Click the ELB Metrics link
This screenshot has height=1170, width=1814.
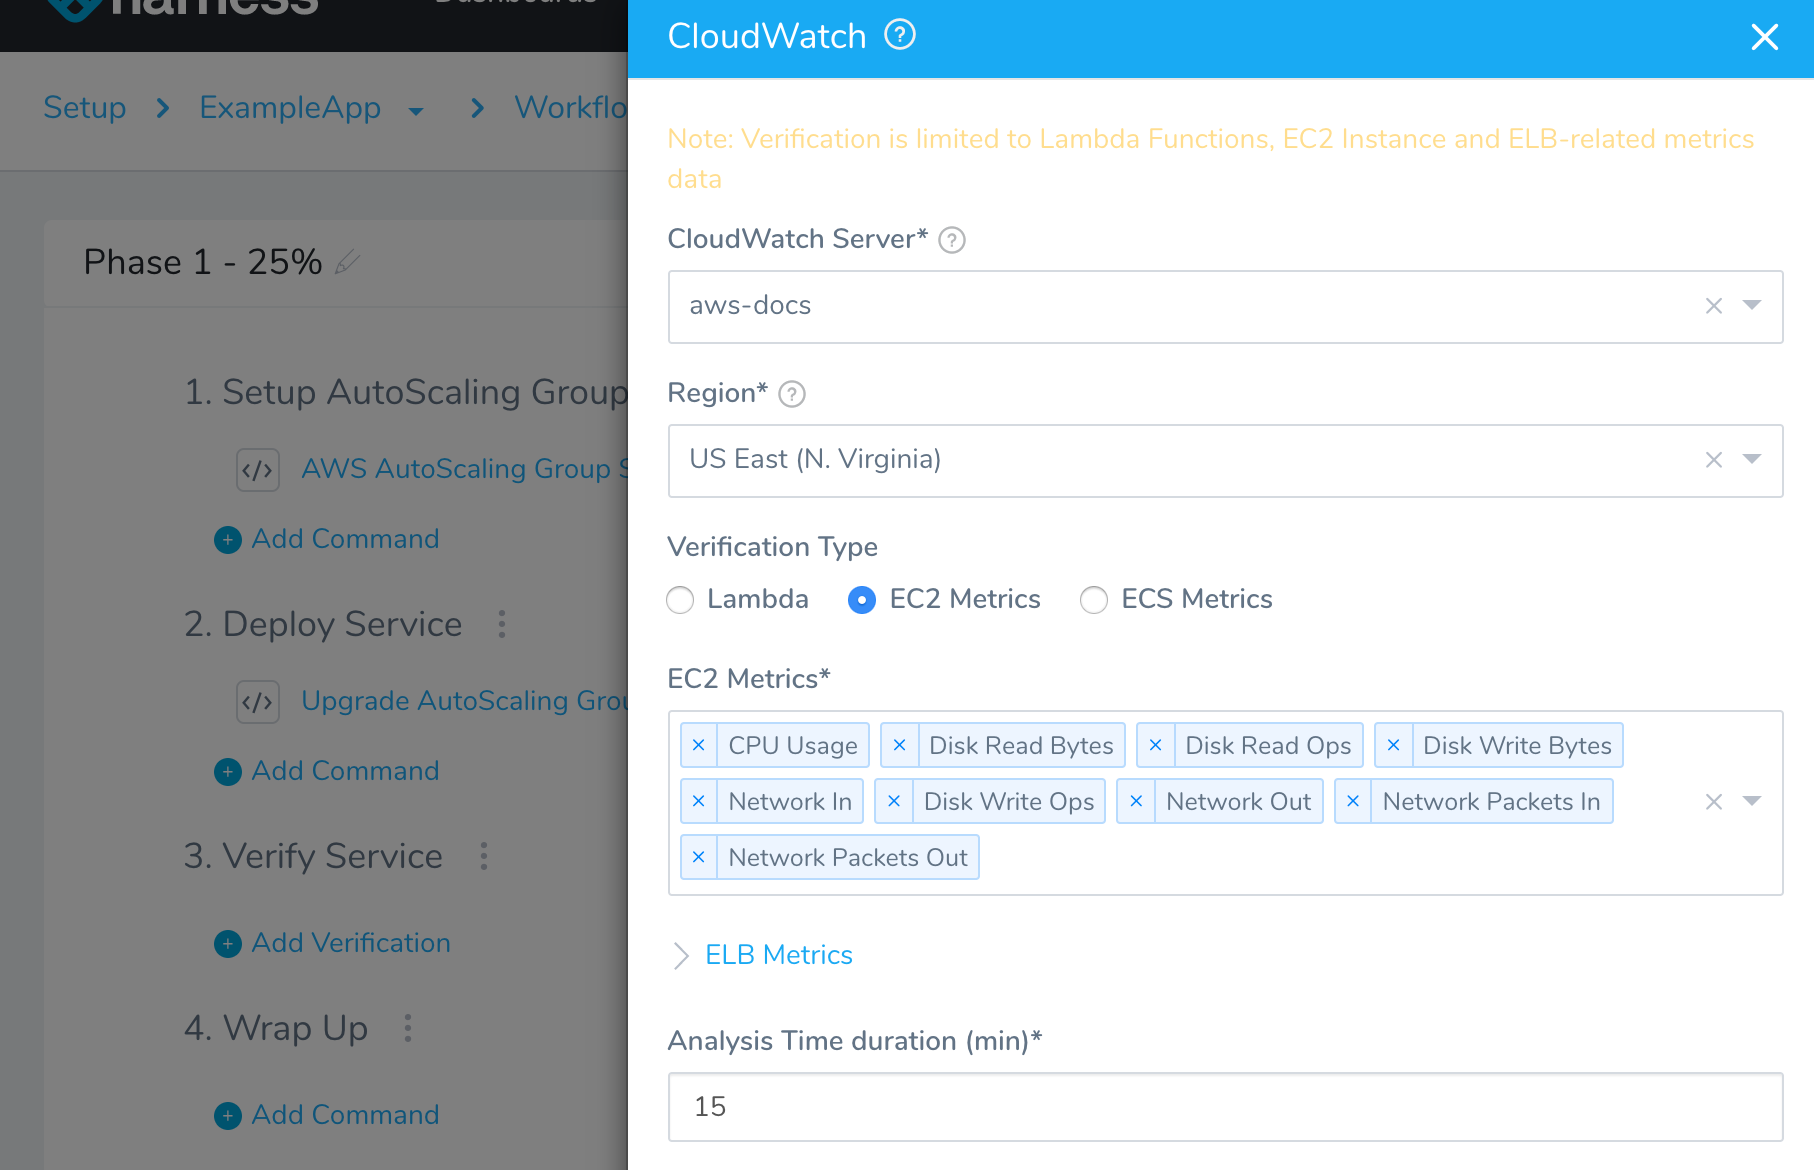(779, 955)
